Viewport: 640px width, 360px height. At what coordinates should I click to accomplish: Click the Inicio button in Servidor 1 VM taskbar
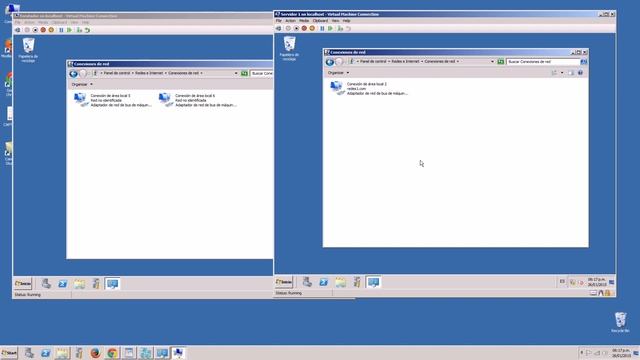pyautogui.click(x=284, y=282)
